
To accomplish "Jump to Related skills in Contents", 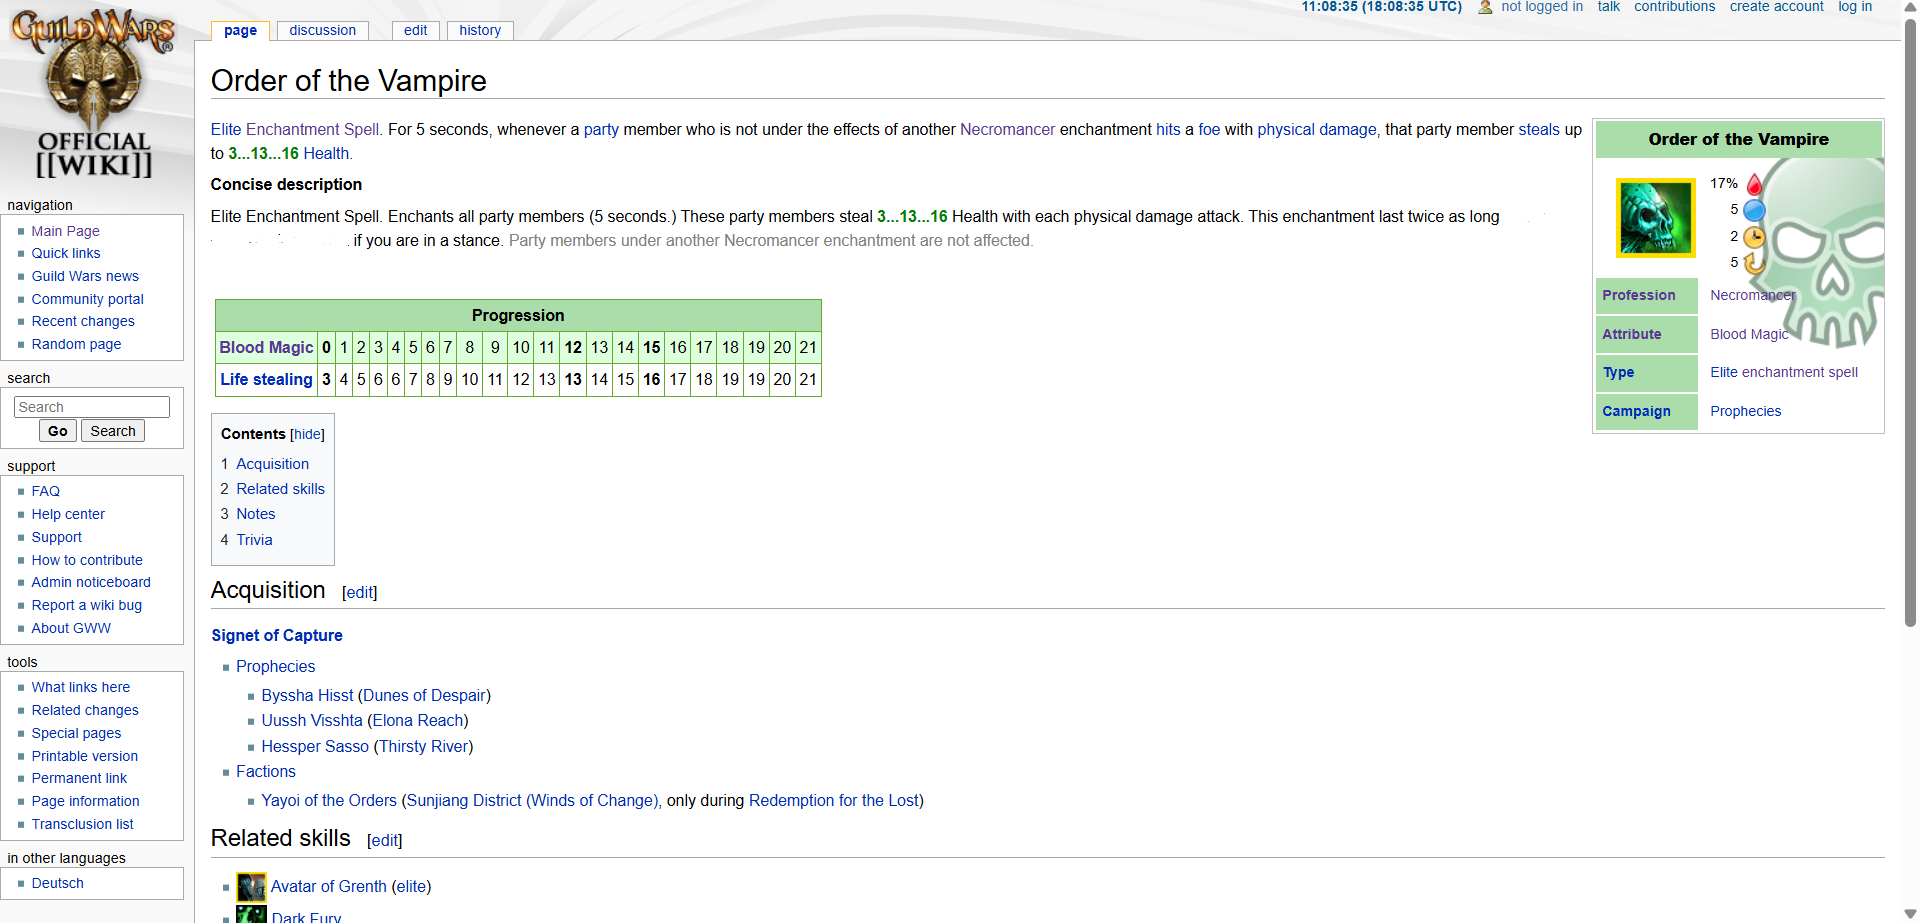I will [x=280, y=489].
